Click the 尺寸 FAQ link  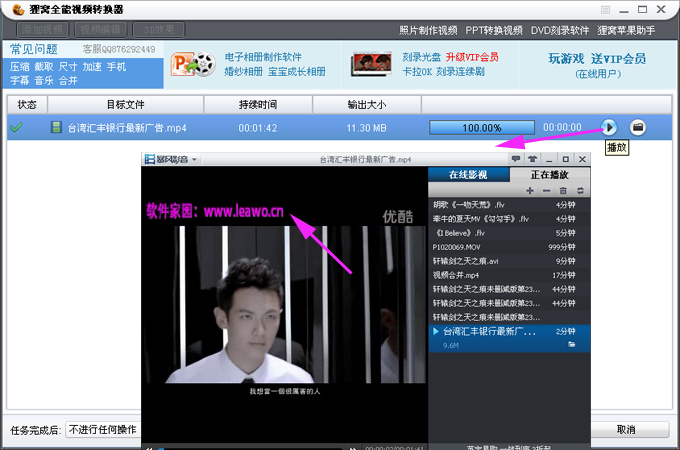[x=68, y=67]
